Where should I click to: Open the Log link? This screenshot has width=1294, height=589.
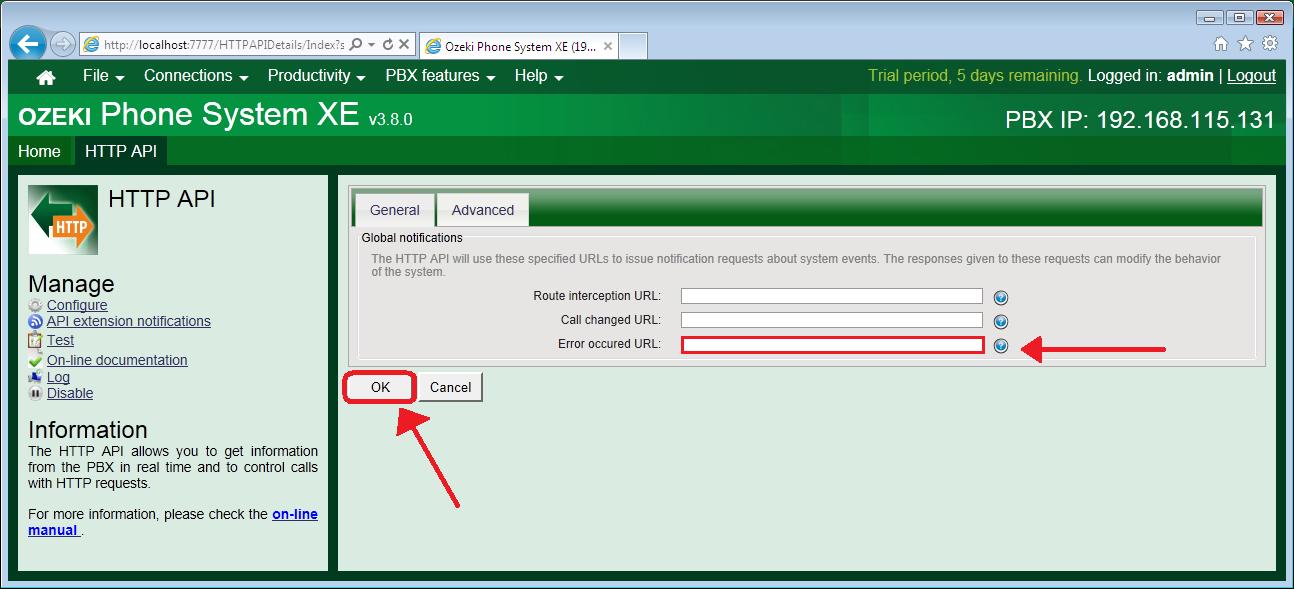point(58,377)
